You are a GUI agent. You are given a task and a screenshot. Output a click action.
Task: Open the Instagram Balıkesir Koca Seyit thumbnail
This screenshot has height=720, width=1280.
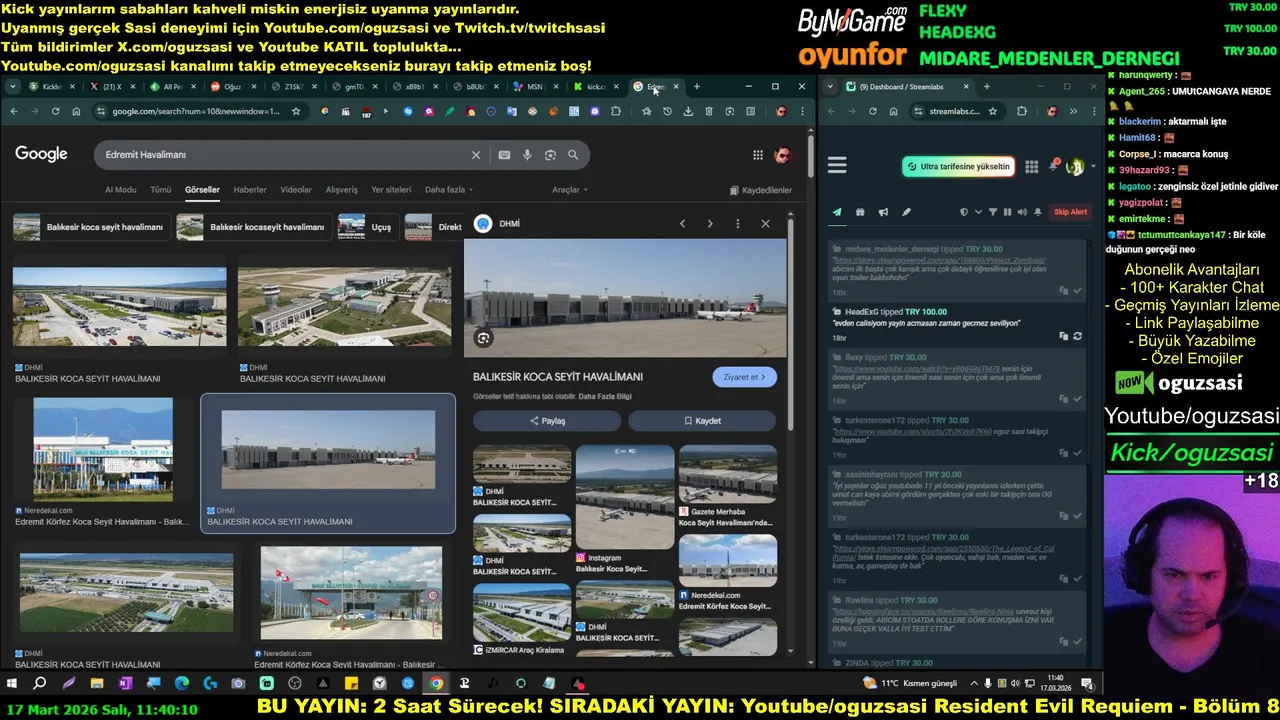click(x=625, y=498)
